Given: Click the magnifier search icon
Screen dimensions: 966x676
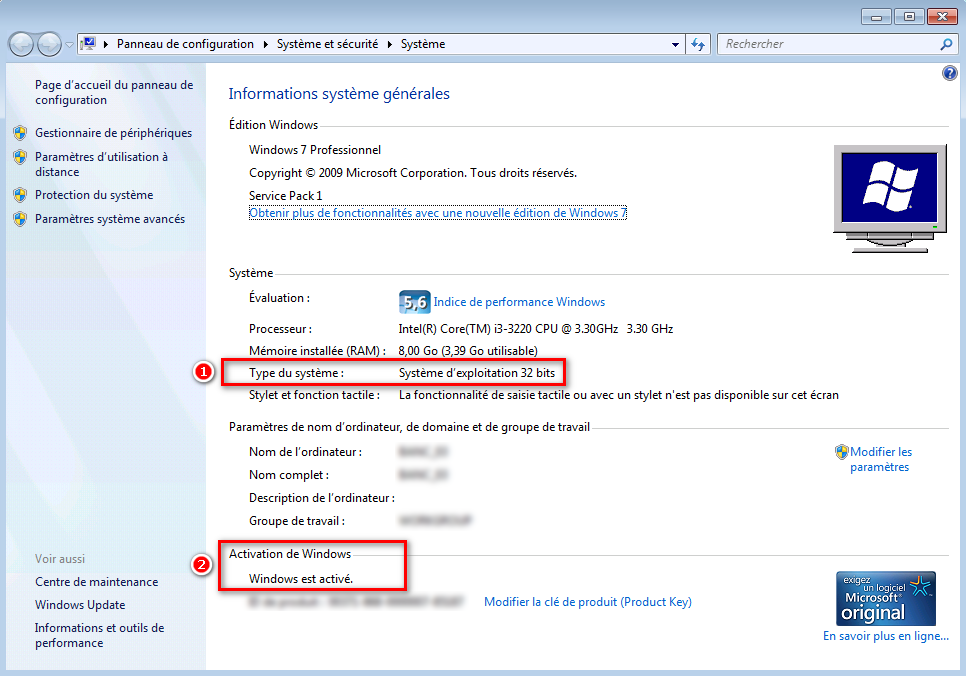Looking at the screenshot, I should coord(946,44).
